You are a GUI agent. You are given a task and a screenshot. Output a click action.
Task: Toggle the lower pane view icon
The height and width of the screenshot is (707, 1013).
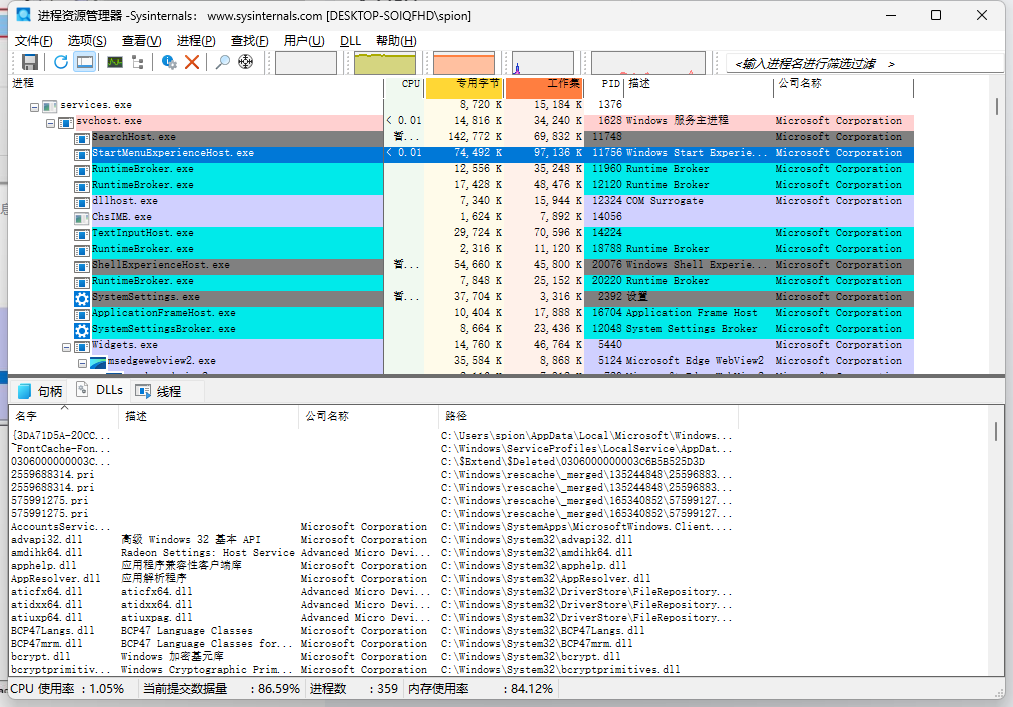(x=85, y=62)
